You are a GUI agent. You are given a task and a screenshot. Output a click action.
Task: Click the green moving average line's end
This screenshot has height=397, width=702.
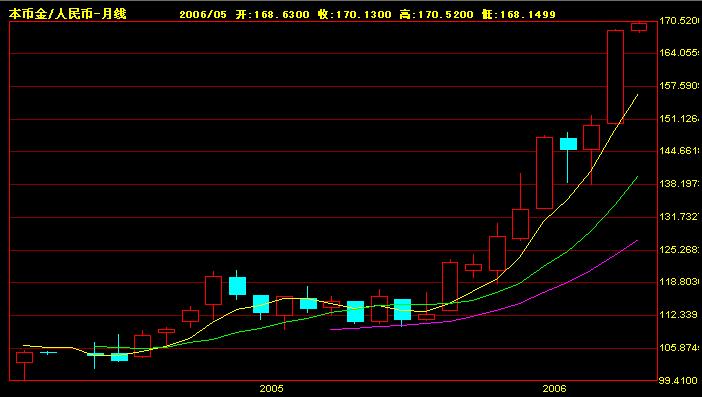coord(637,177)
